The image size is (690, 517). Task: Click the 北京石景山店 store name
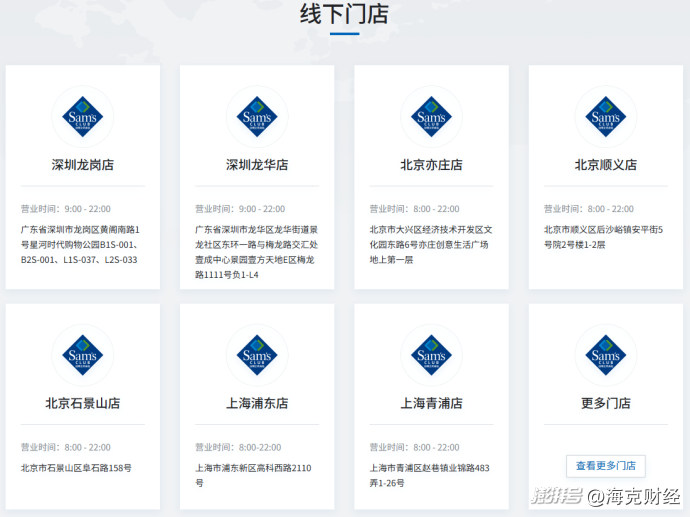(83, 403)
